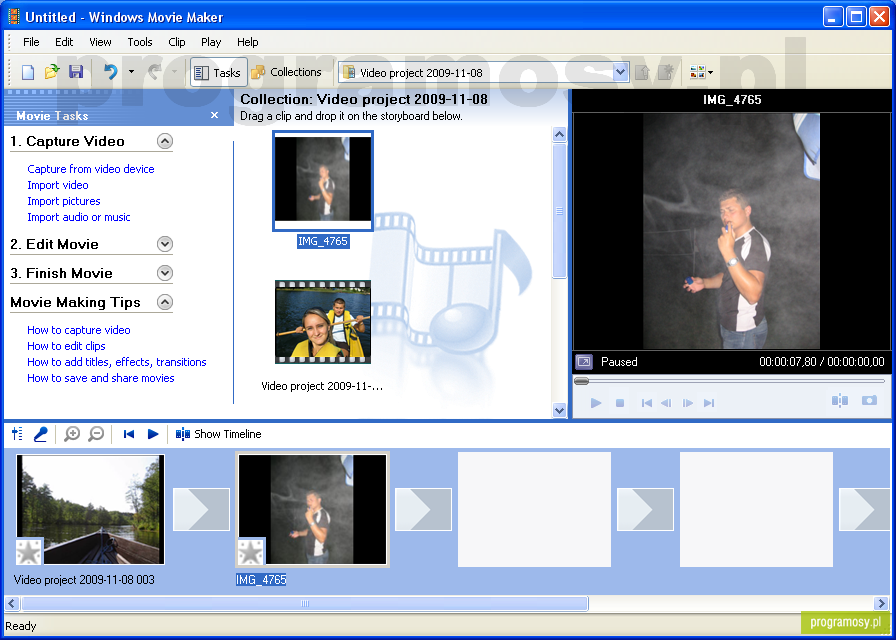Image resolution: width=896 pixels, height=640 pixels.
Task: Save project with floppy disk icon
Action: [76, 72]
